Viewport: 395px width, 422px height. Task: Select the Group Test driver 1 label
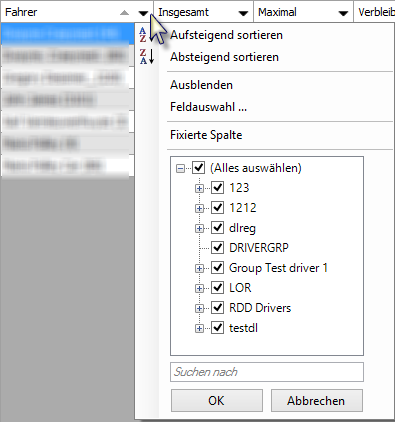278,268
